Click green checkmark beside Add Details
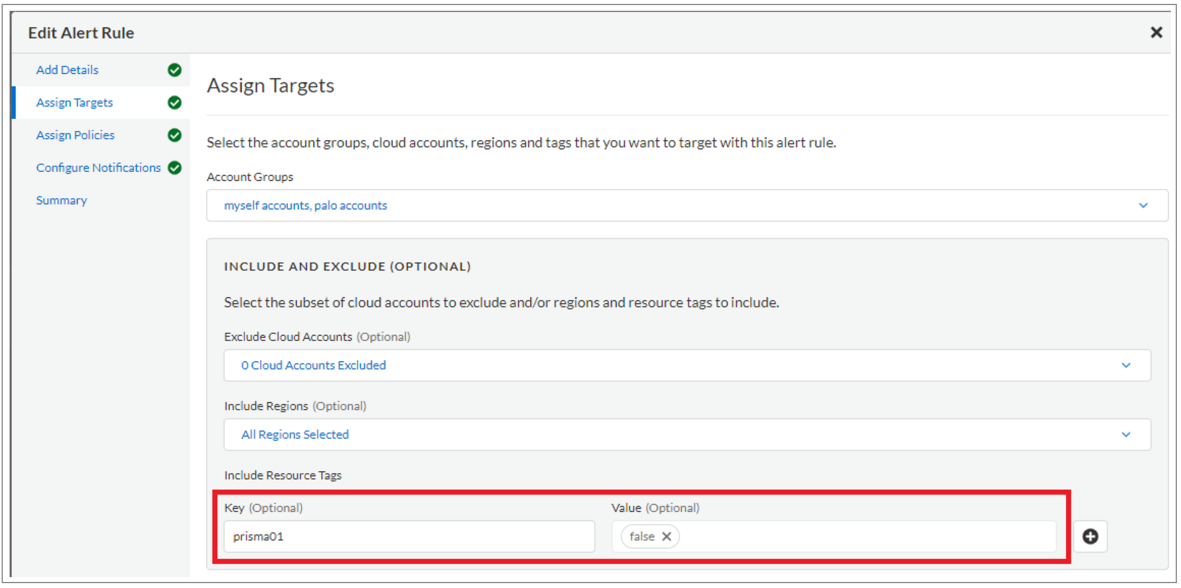This screenshot has width=1181, height=588. [175, 70]
